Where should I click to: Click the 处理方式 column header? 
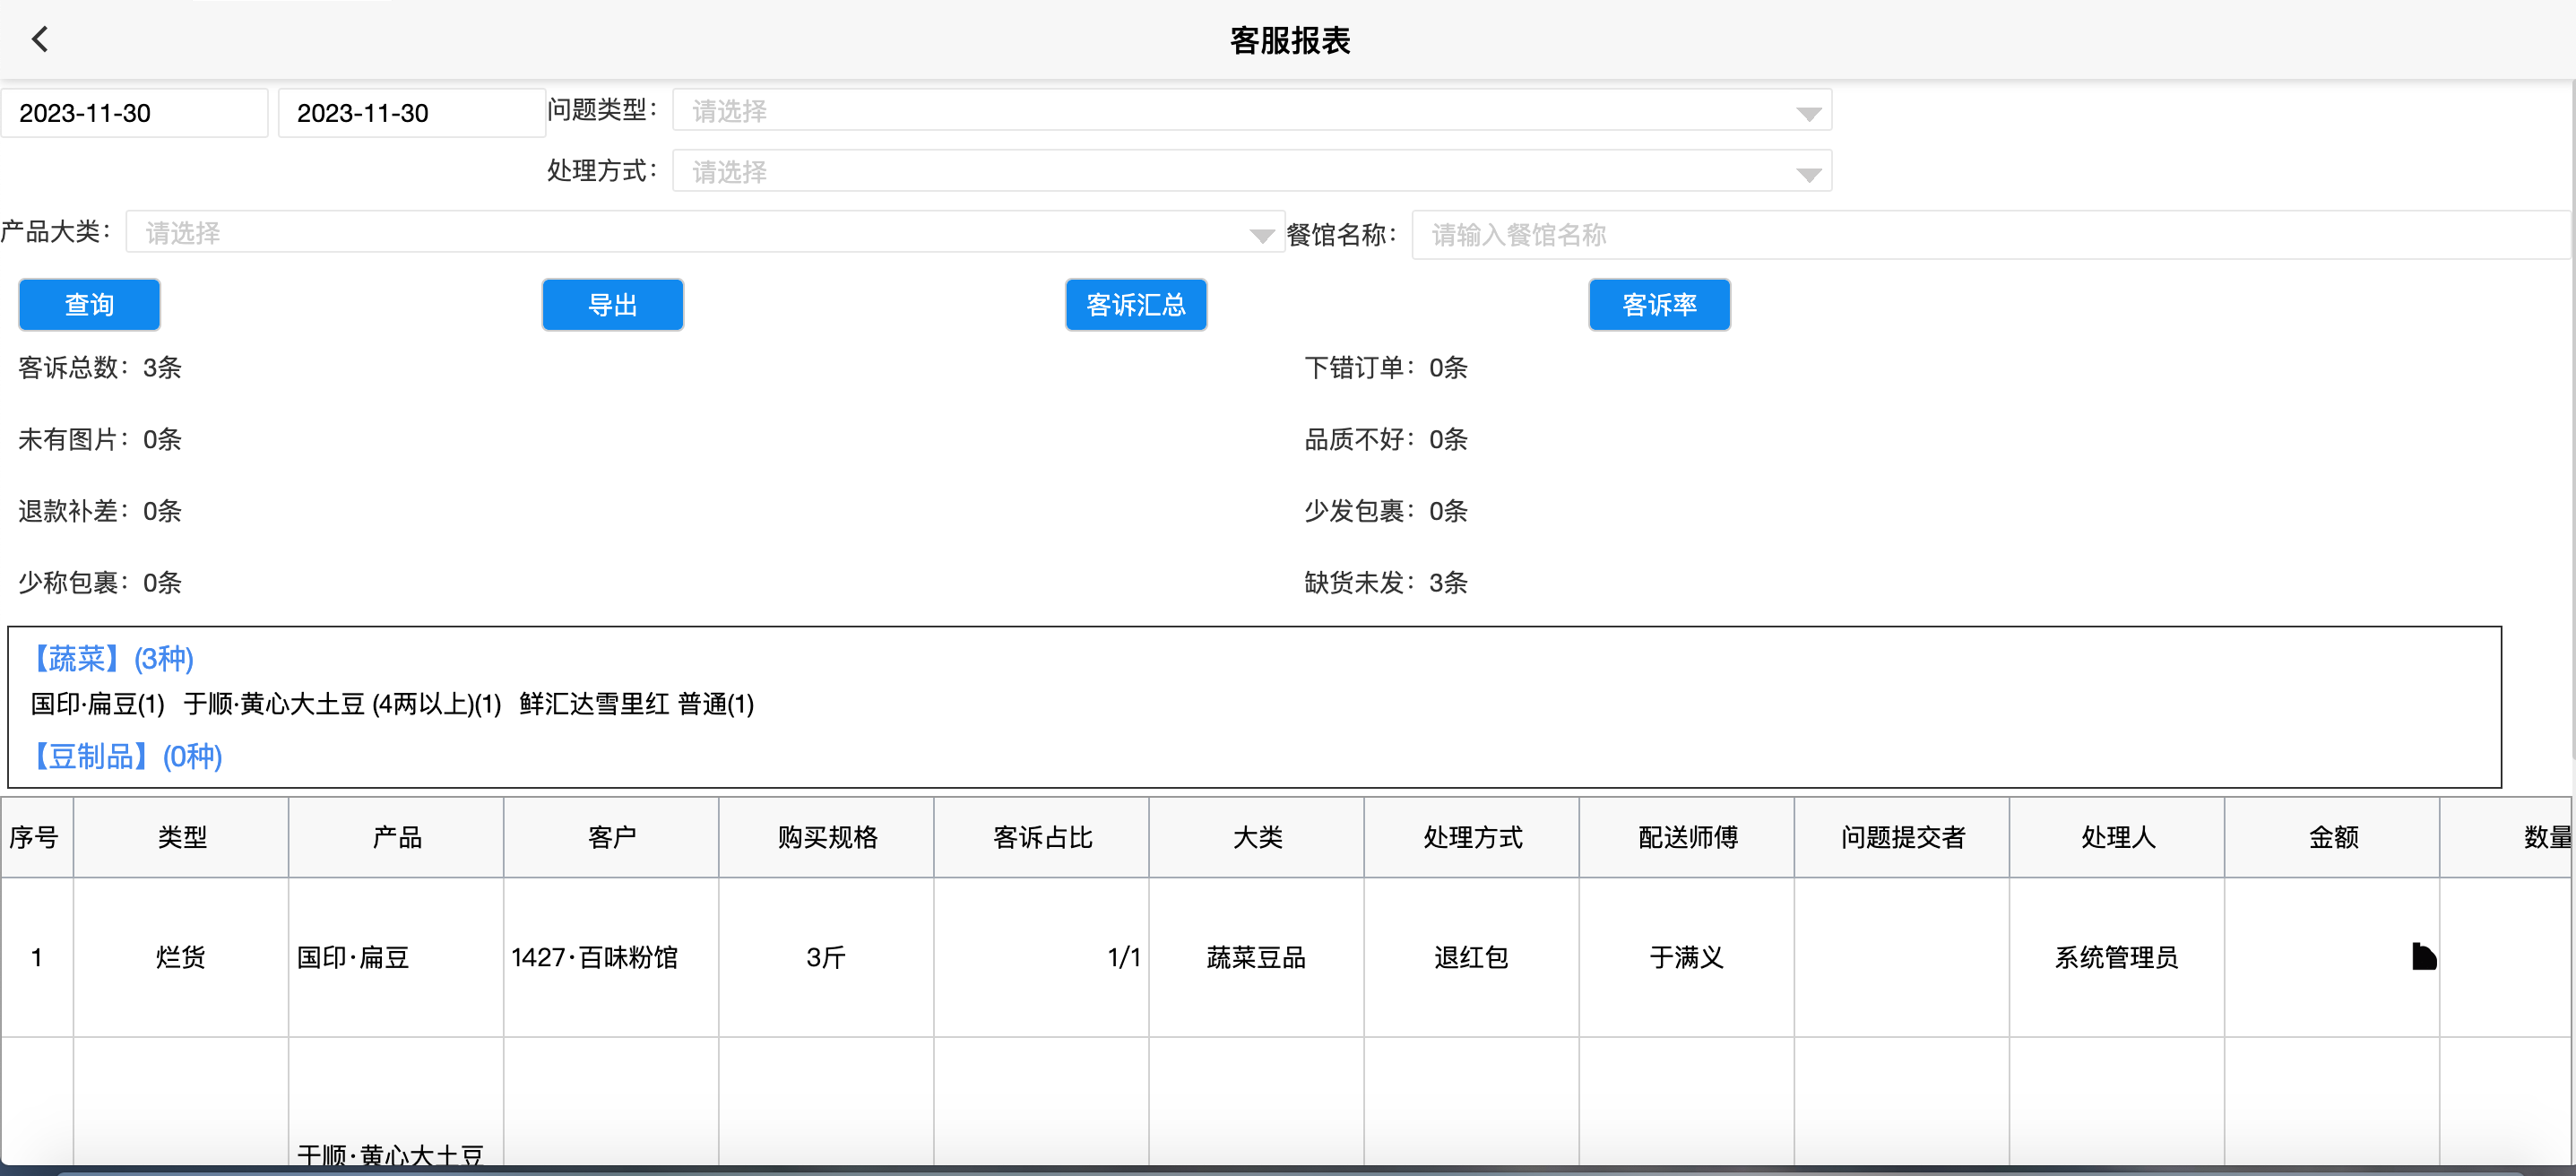point(1471,838)
